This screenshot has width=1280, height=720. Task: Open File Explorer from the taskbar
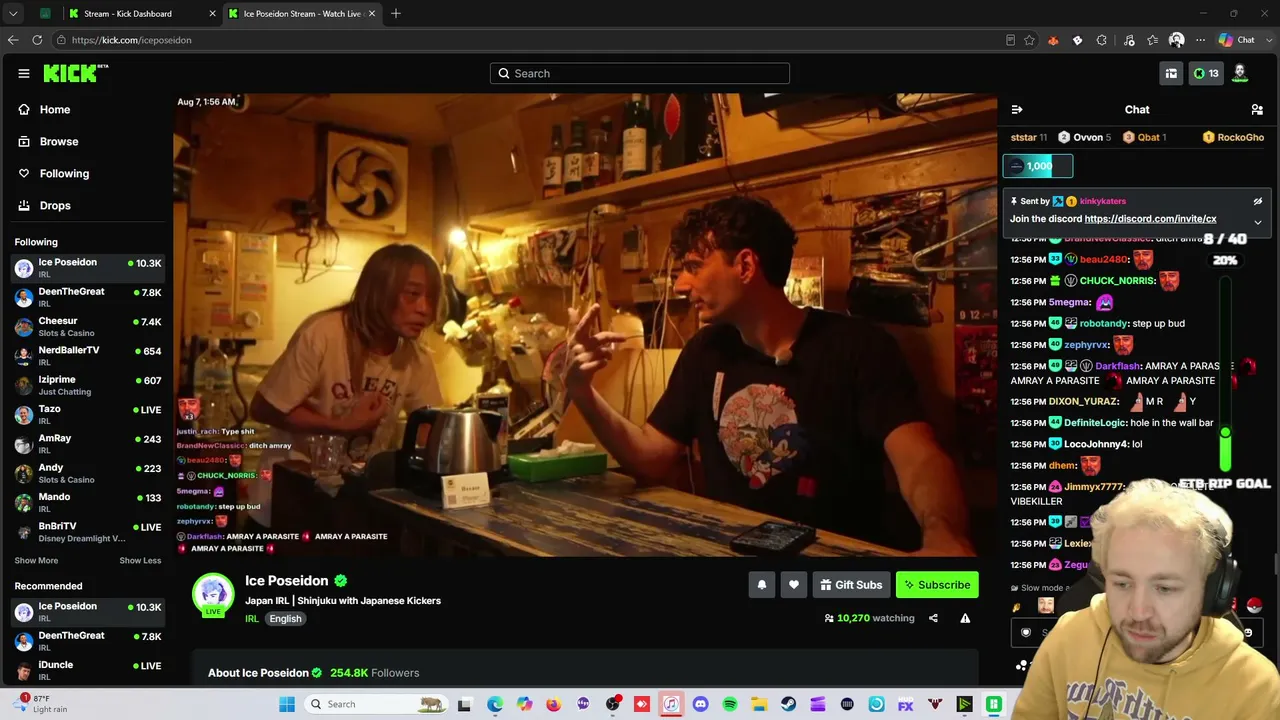(x=759, y=704)
